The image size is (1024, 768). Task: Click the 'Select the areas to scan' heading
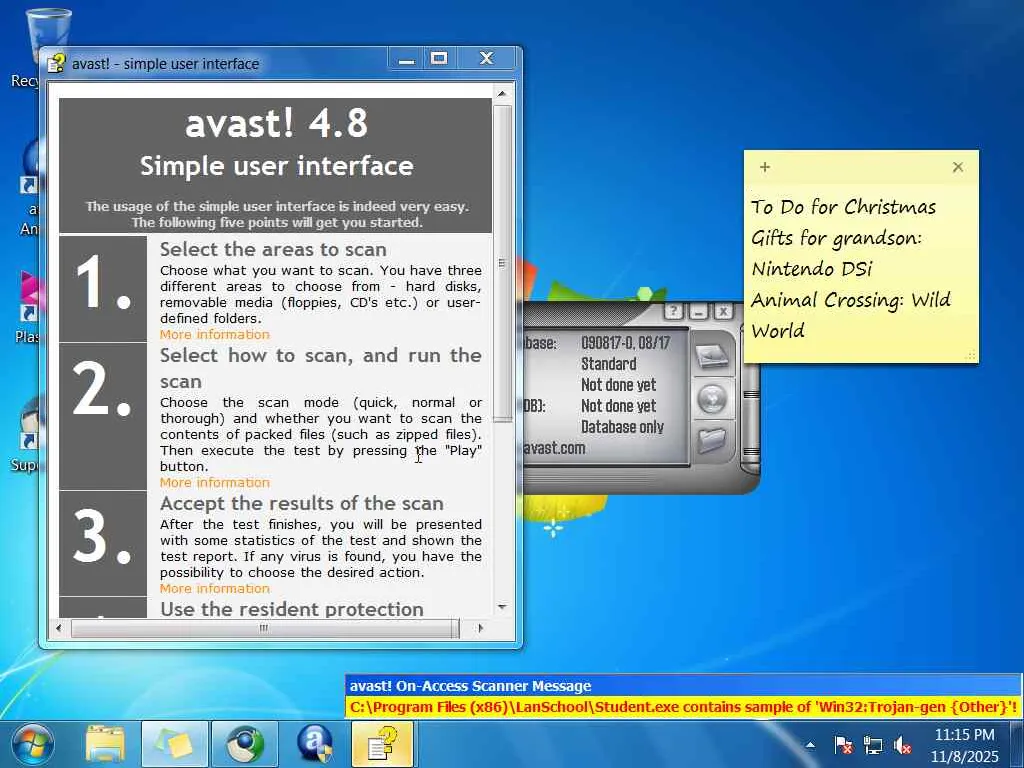coord(273,249)
